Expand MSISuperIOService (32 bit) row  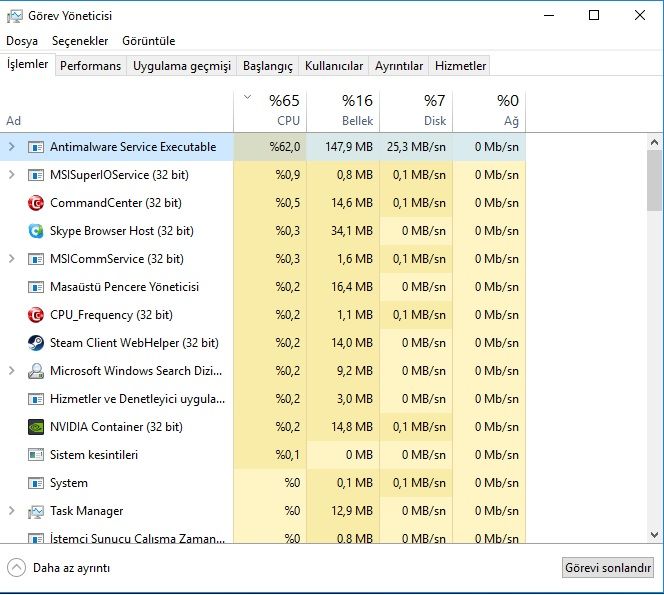click(11, 175)
